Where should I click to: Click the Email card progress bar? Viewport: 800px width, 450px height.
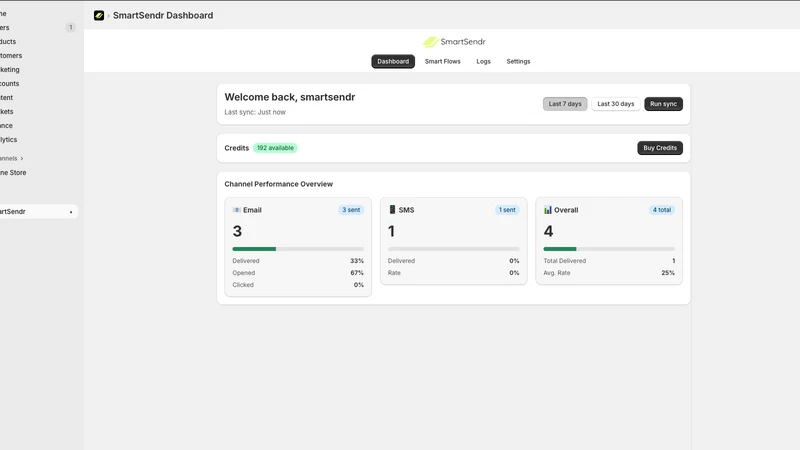(x=298, y=249)
